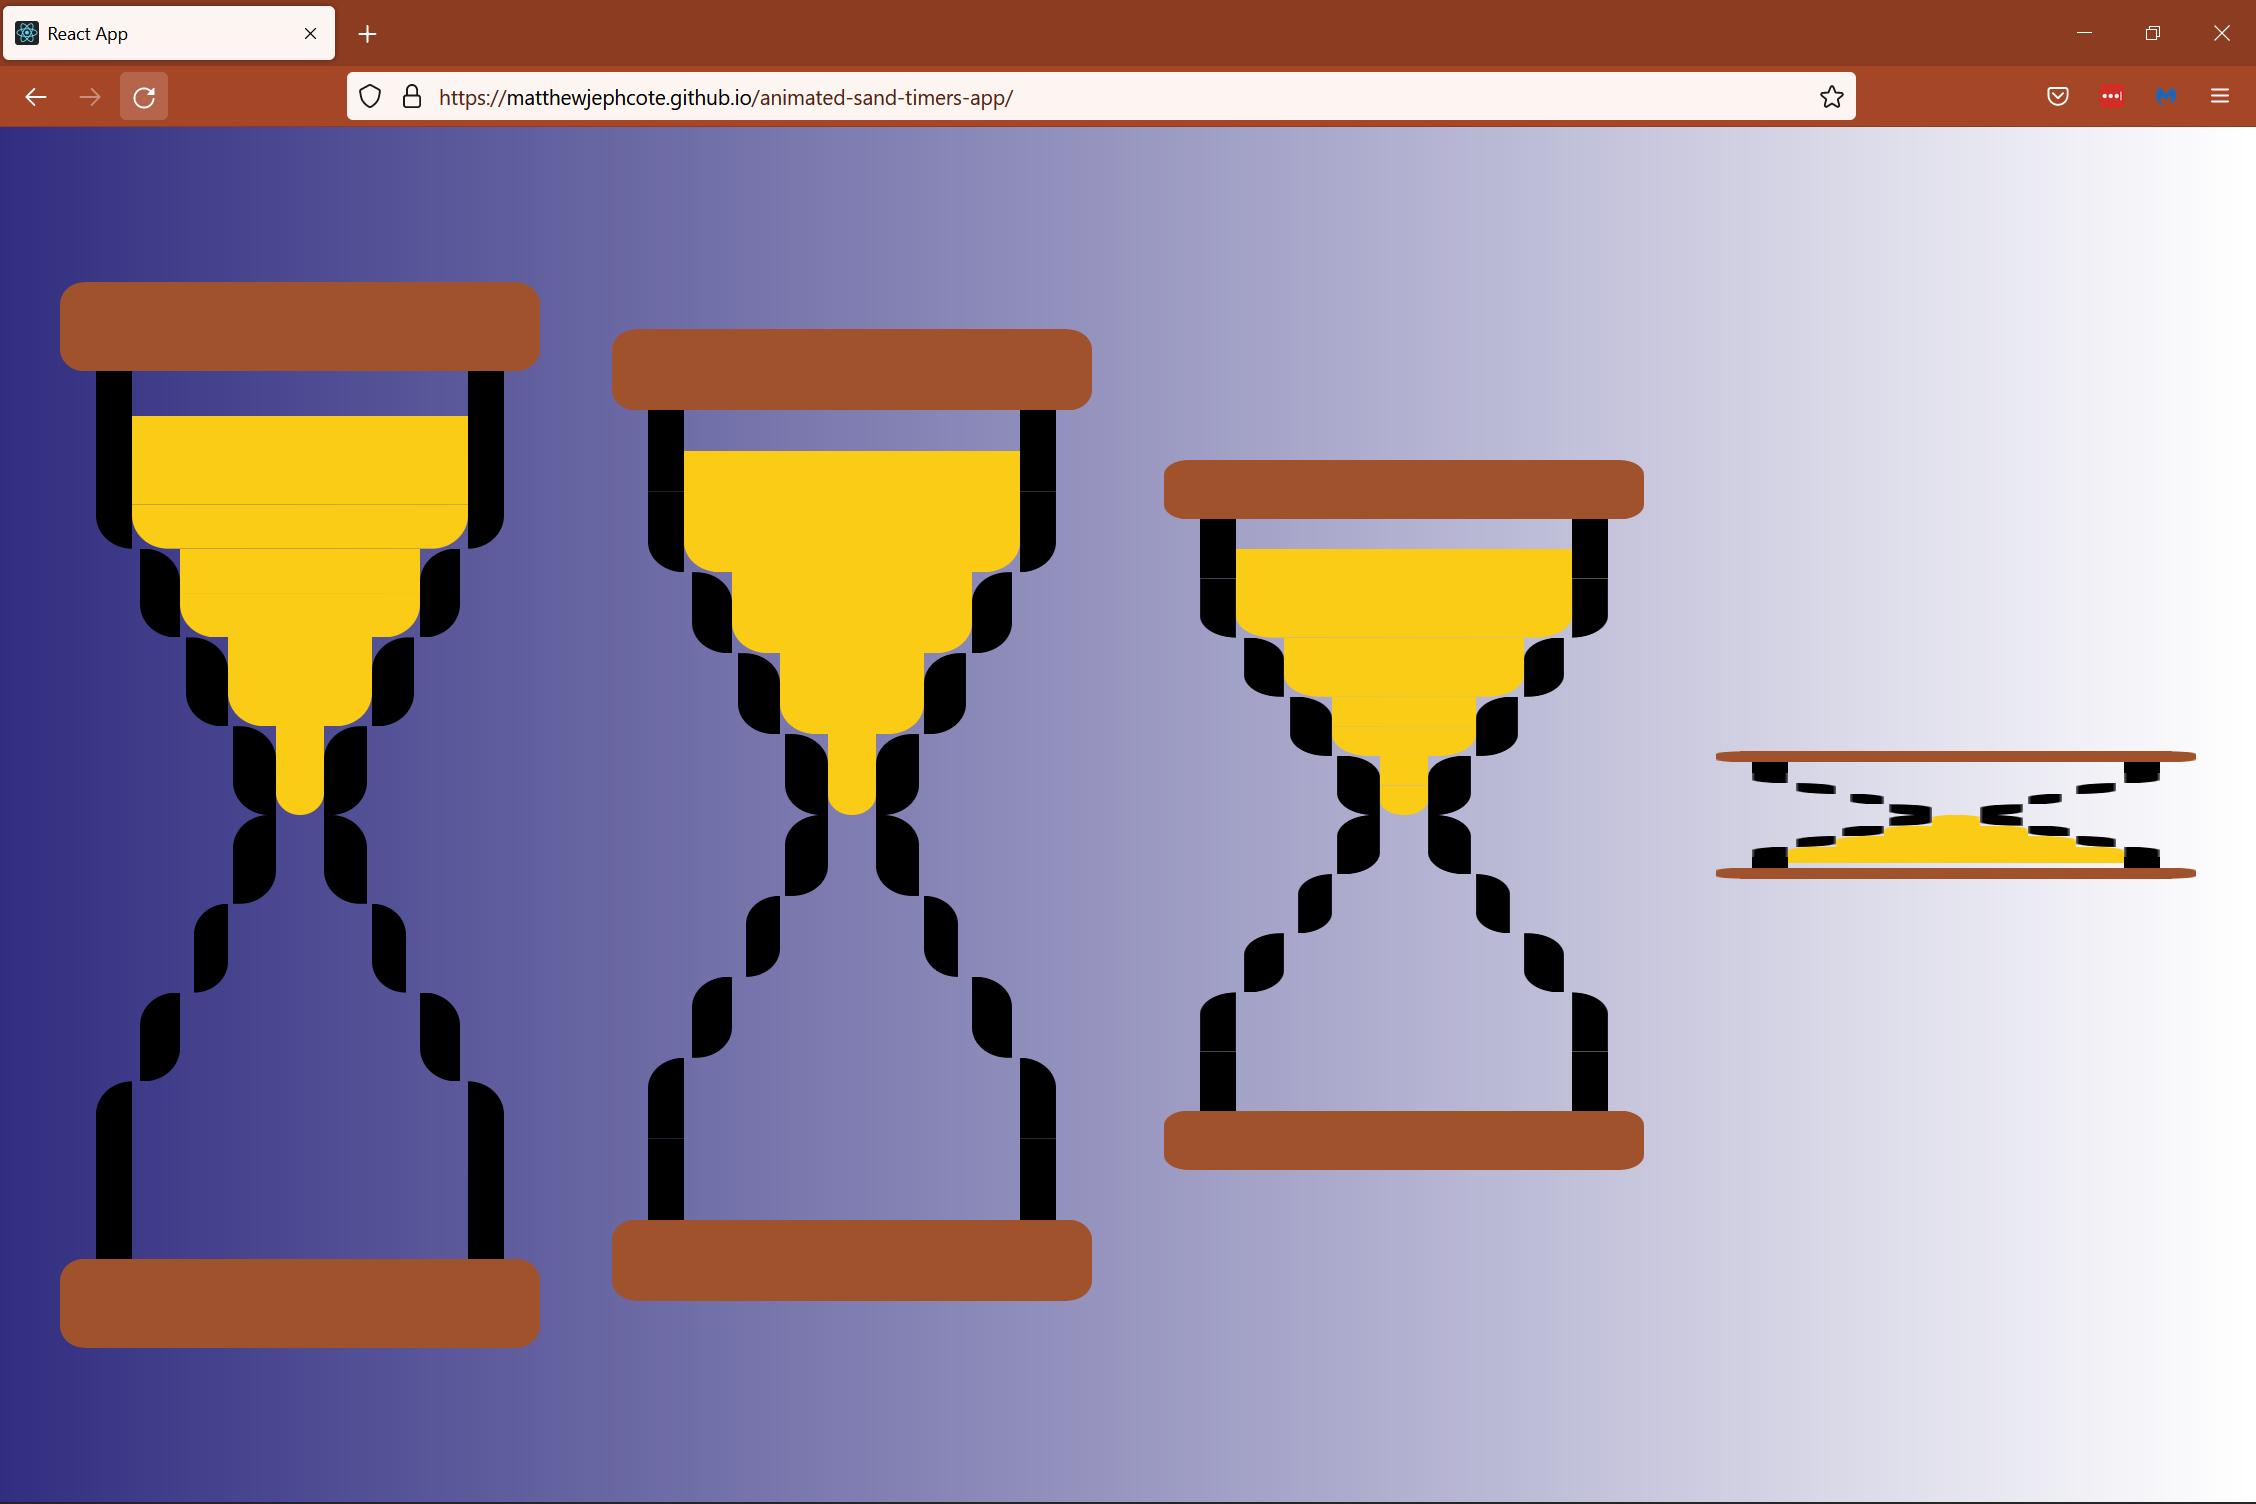Click the first tallest sand timer's top cap
The image size is (2256, 1504).
tap(299, 326)
